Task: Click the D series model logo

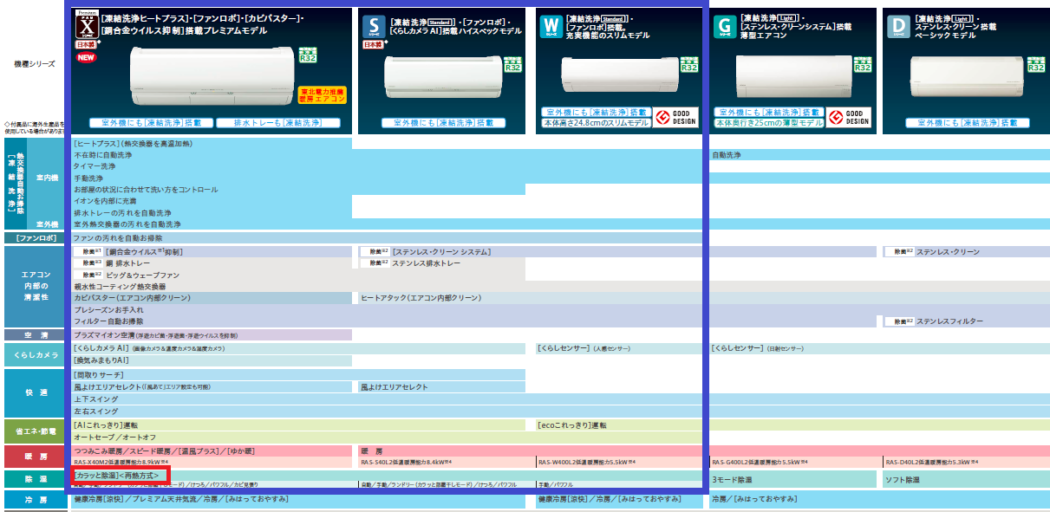Action: pos(896,27)
